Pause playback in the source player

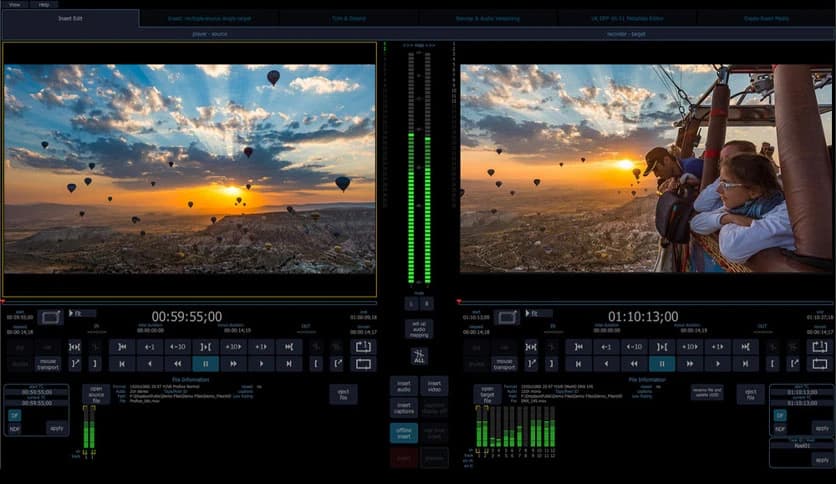pyautogui.click(x=205, y=364)
